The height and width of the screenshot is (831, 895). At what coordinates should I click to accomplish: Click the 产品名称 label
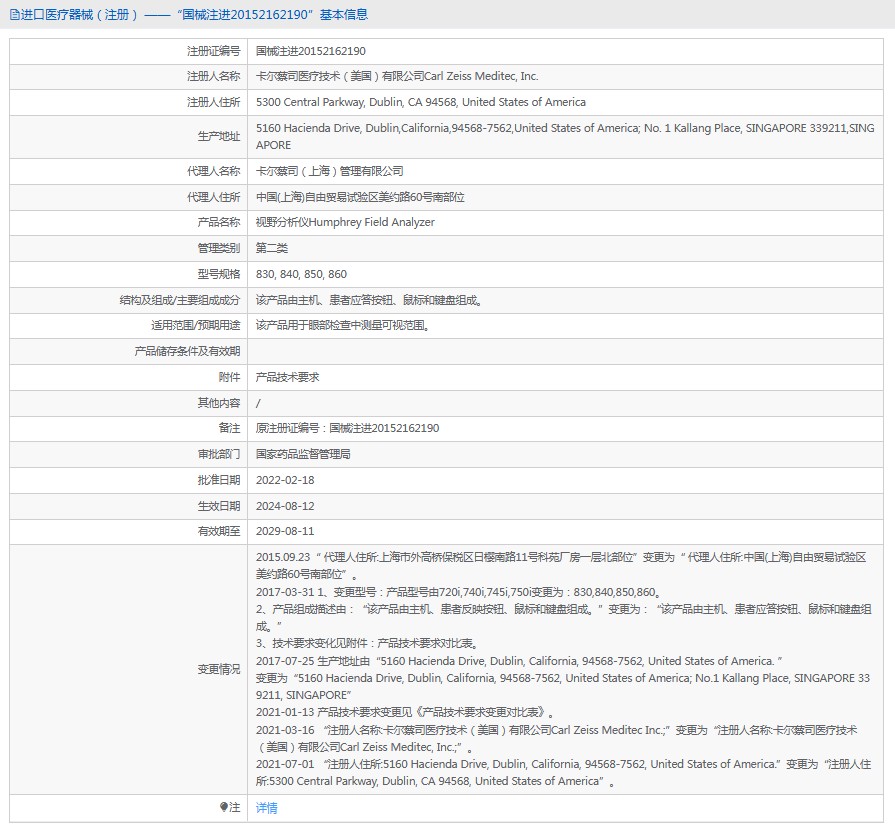pos(219,223)
